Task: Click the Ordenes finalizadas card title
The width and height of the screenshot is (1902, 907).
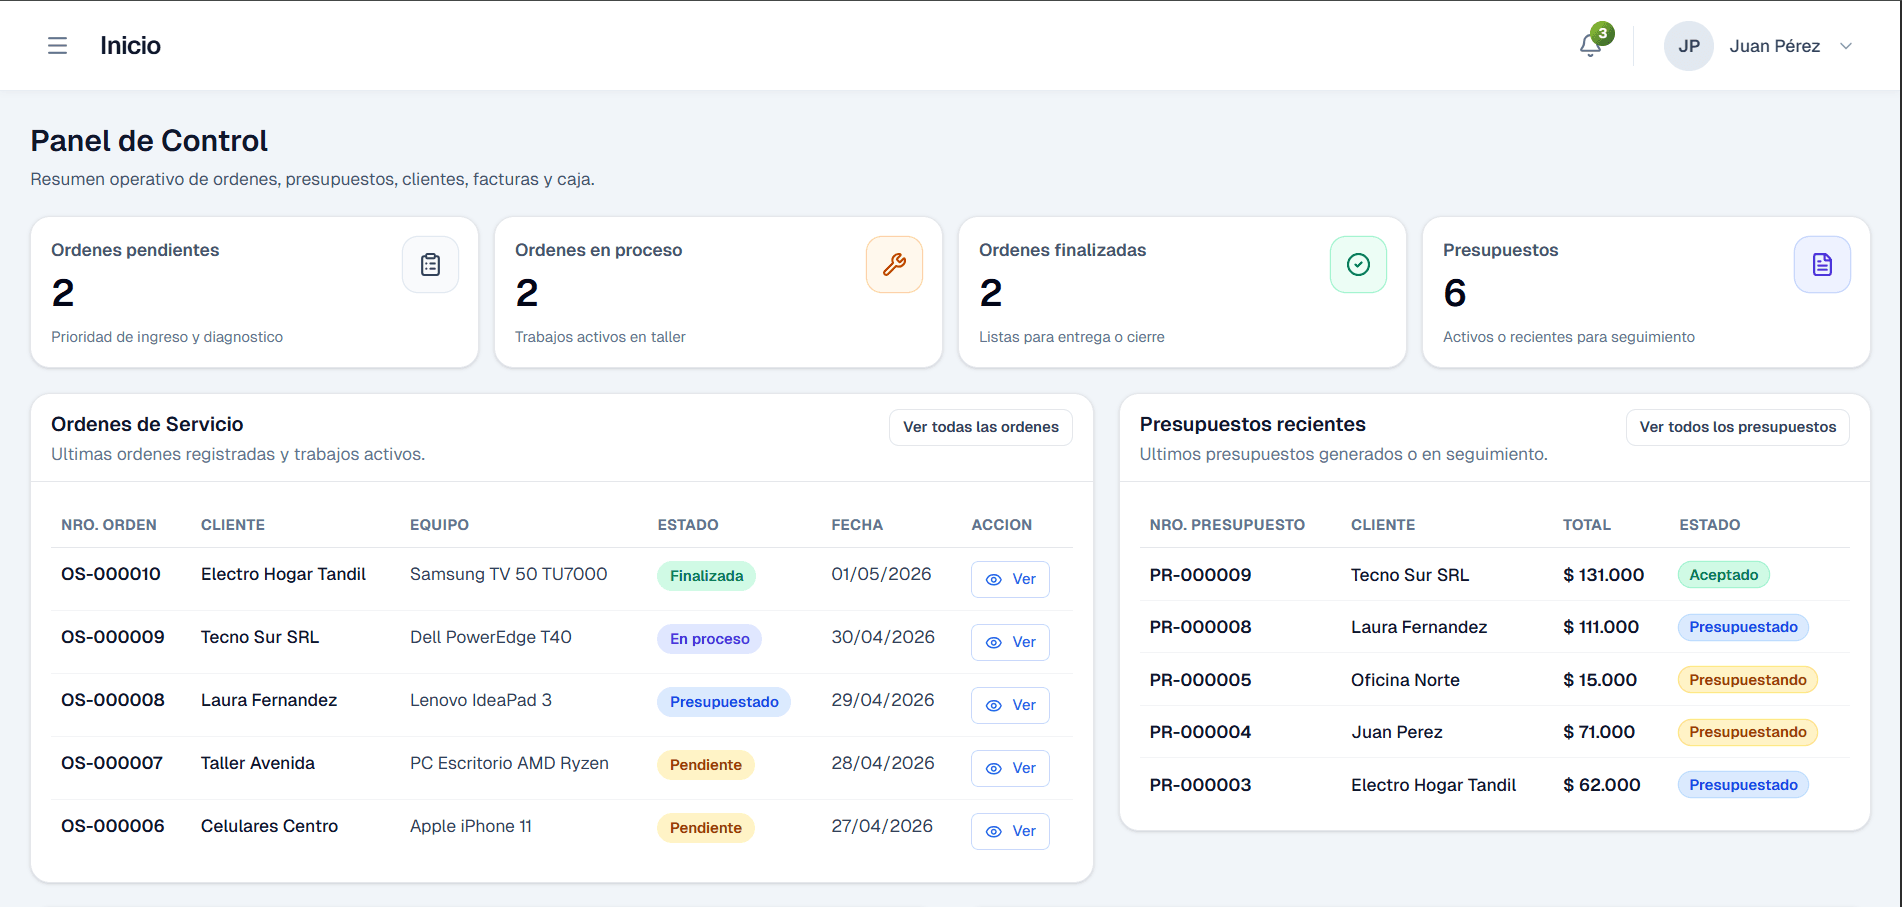Action: 1062,250
